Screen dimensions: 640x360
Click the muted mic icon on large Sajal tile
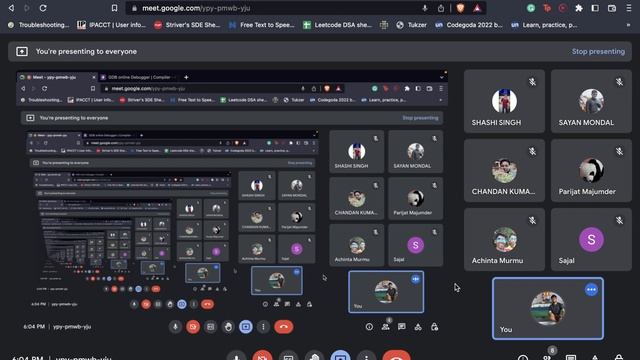pos(619,220)
